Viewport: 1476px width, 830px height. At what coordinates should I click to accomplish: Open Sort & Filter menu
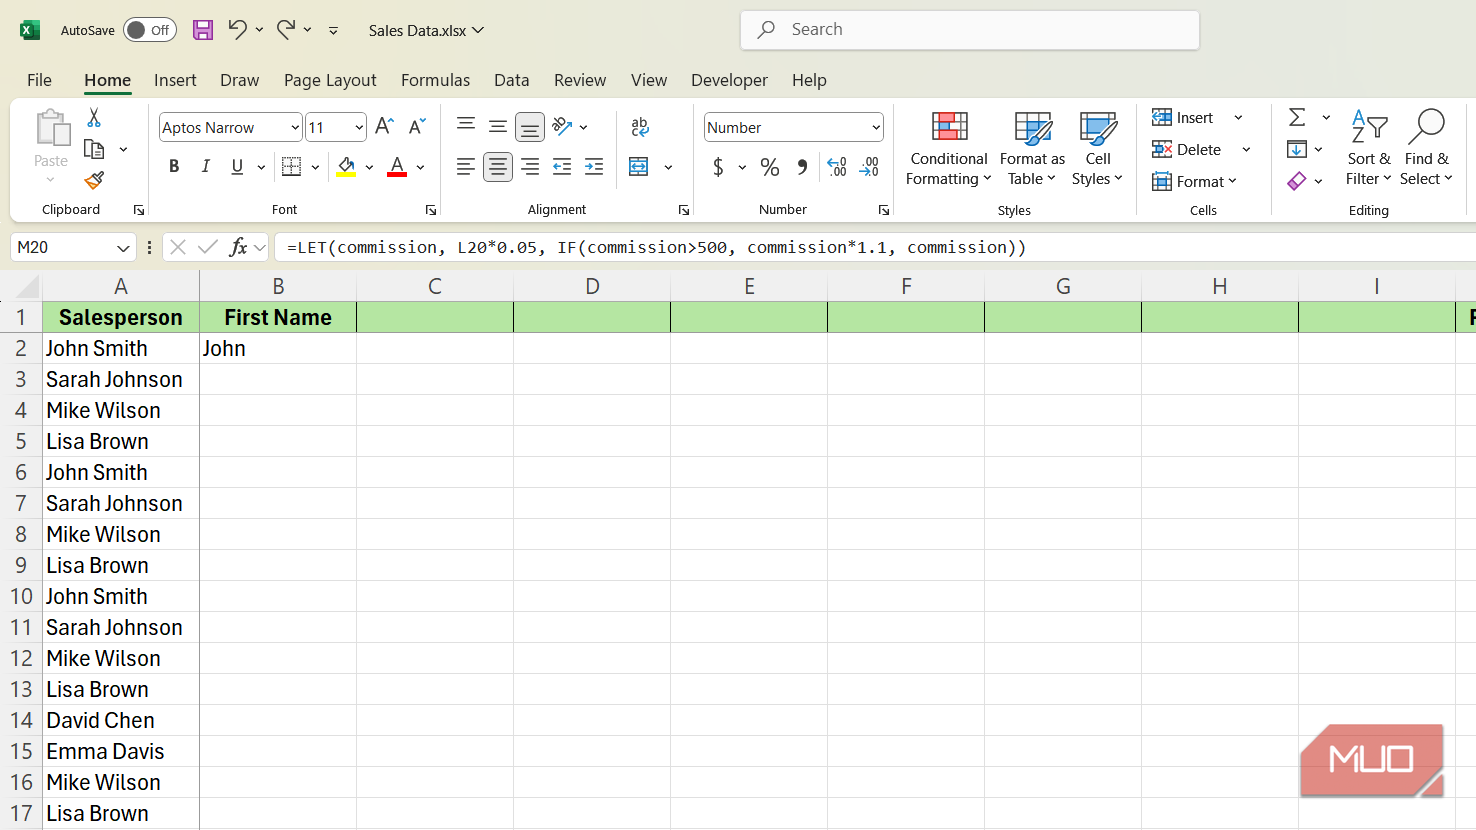pos(1368,148)
